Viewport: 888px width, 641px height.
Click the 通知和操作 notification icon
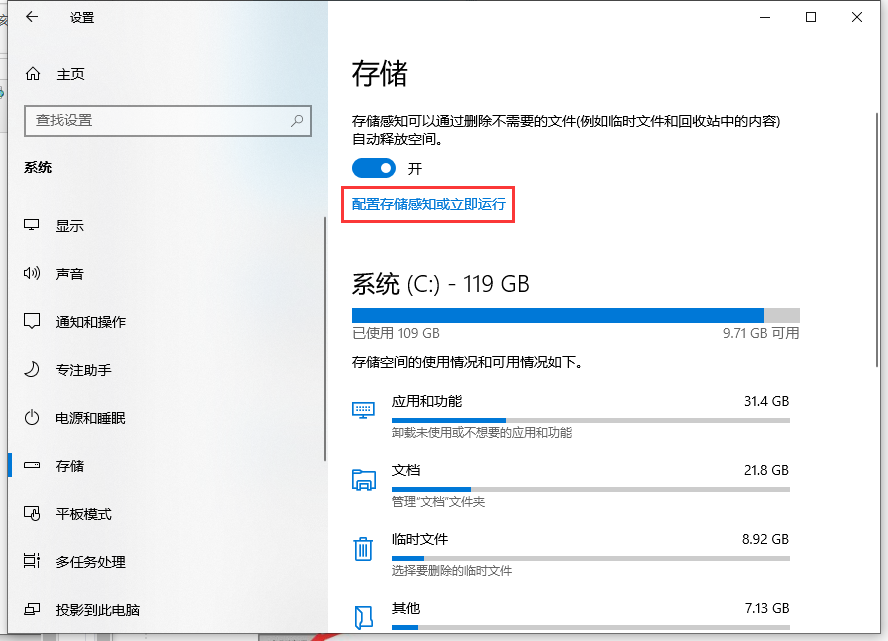(33, 321)
